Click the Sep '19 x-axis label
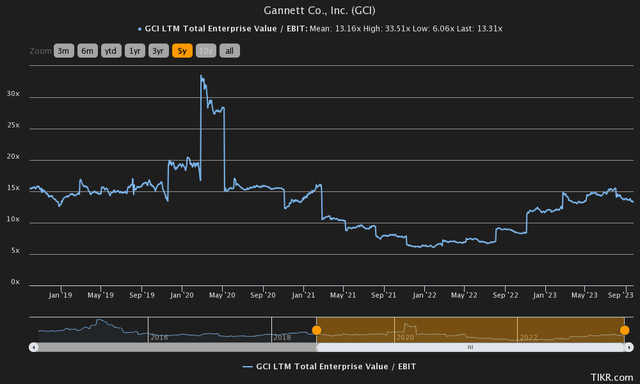This screenshot has width=640, height=384. [142, 295]
